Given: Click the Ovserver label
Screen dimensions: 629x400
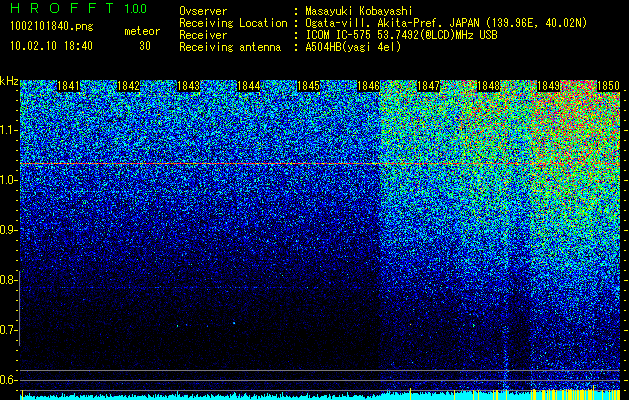Looking at the screenshot, I should tap(203, 11).
